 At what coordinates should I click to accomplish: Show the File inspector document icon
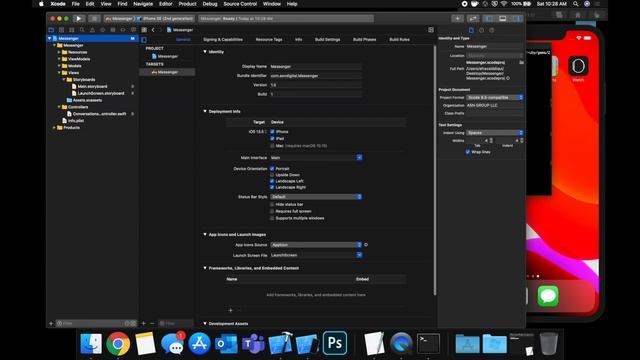pos(471,30)
